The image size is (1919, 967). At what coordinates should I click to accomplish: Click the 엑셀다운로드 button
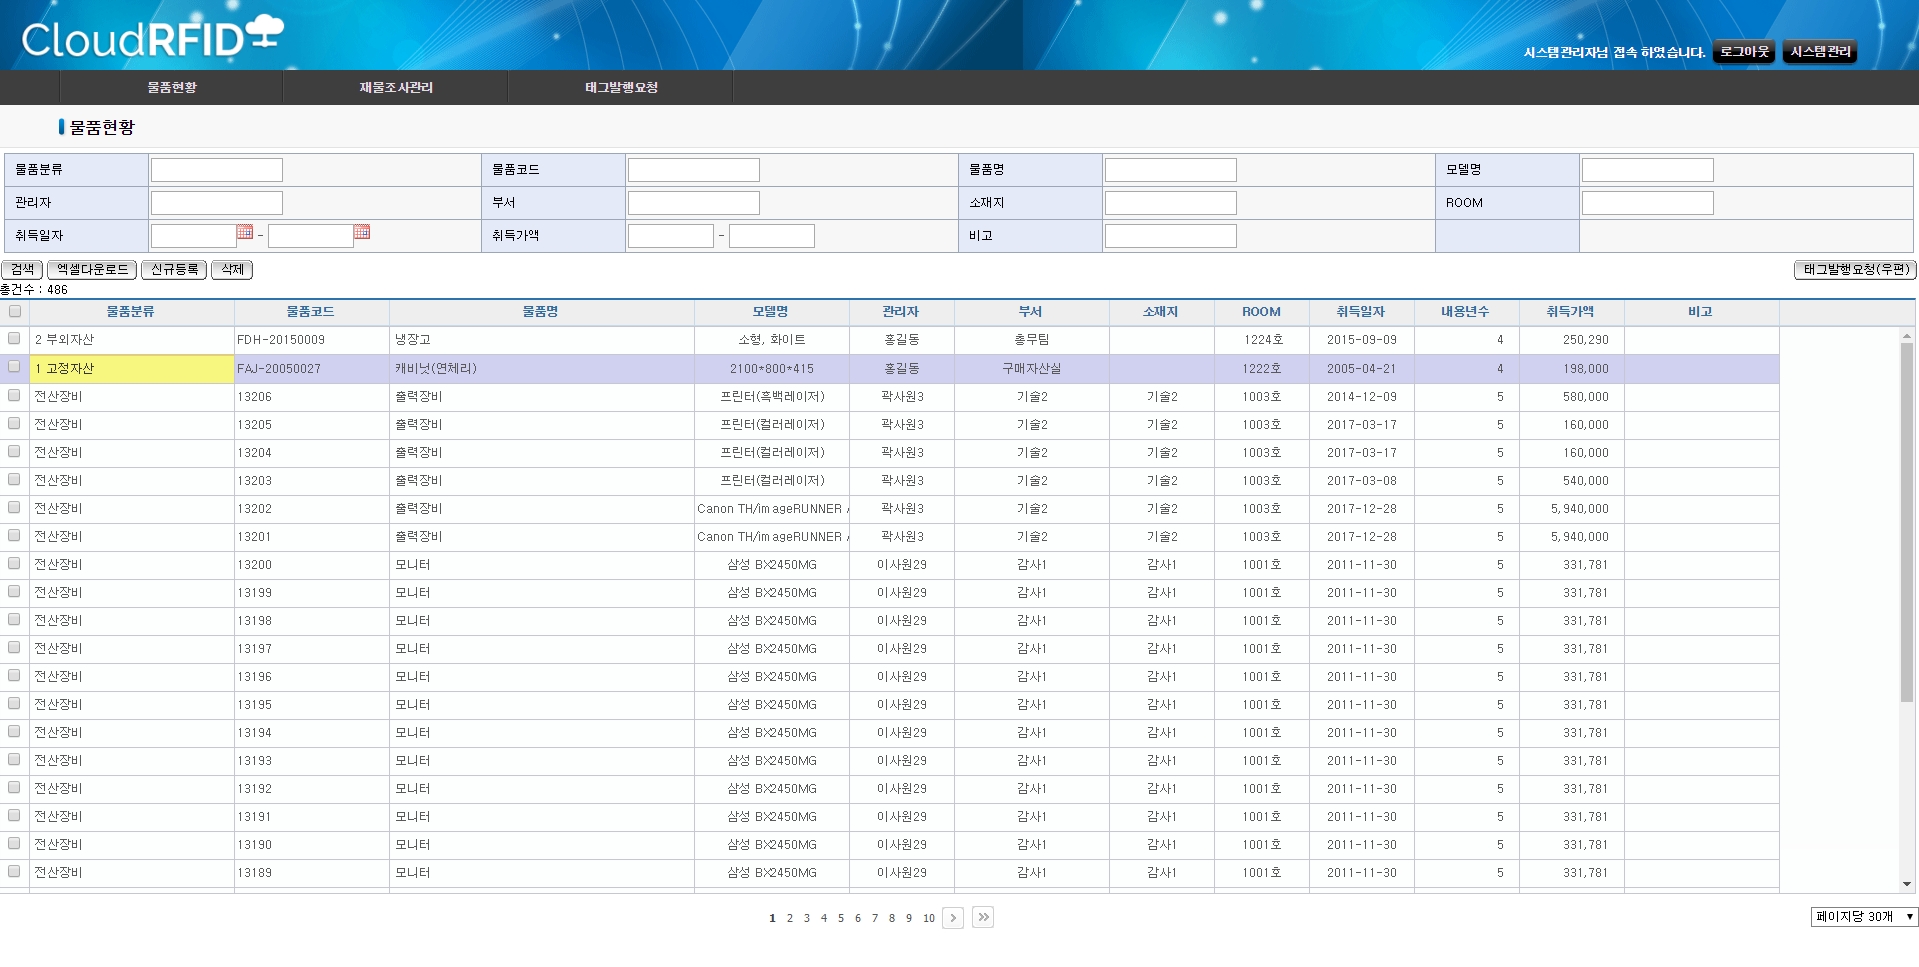click(x=92, y=270)
